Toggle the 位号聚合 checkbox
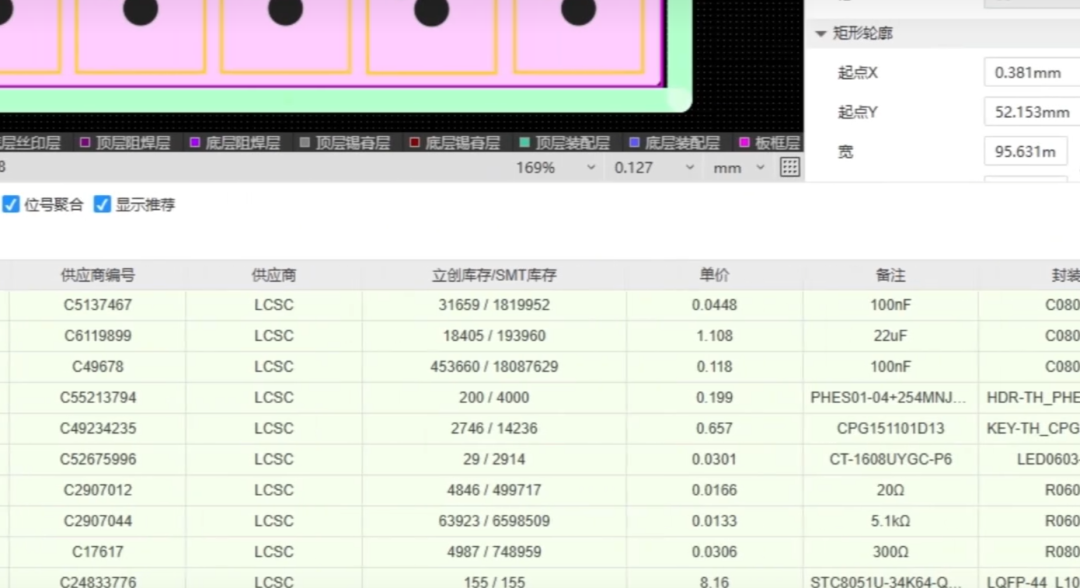Screen dimensions: 1080x588 tap(10, 204)
